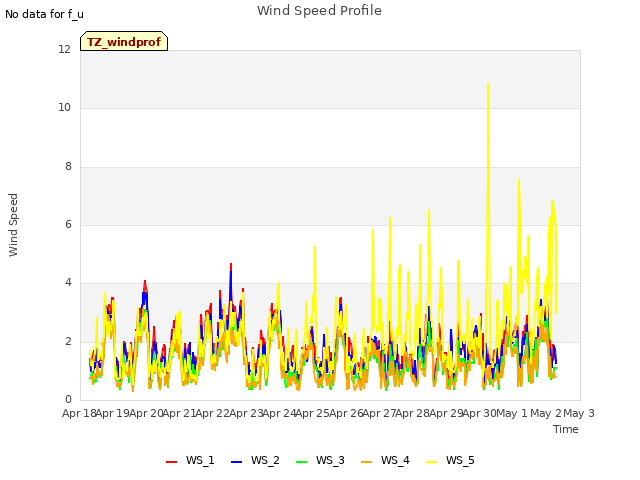Click the orange WS_4 legend color marker
The height and width of the screenshot is (480, 640).
click(367, 462)
